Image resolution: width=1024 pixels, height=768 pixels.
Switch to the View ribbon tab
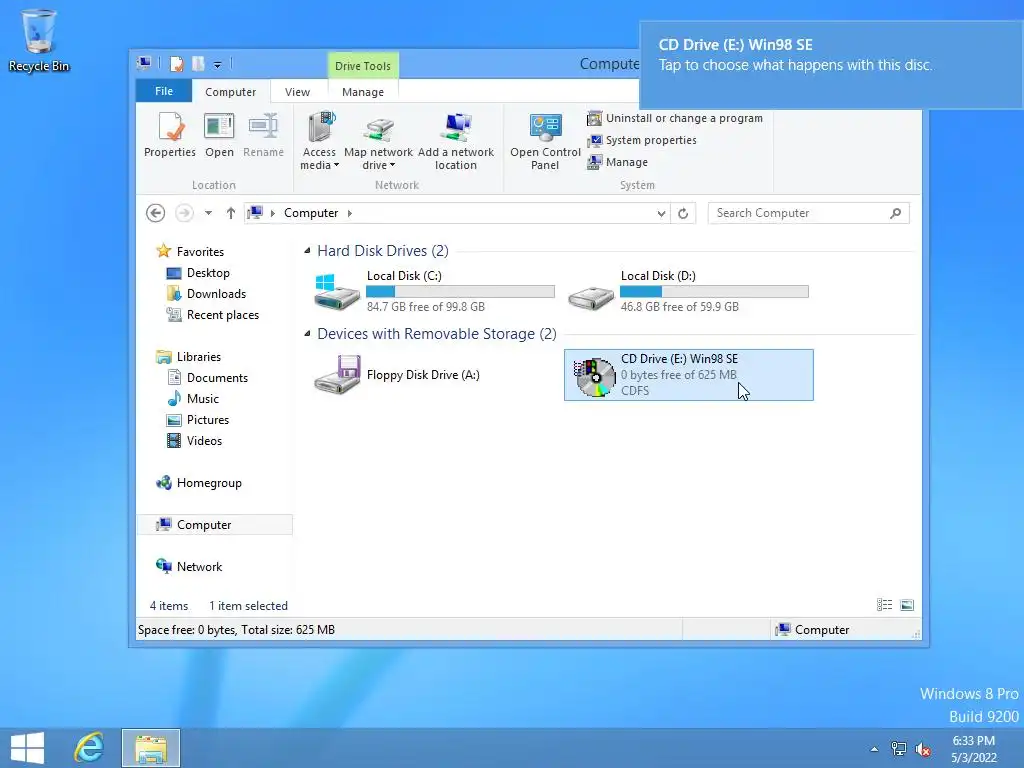(x=297, y=92)
